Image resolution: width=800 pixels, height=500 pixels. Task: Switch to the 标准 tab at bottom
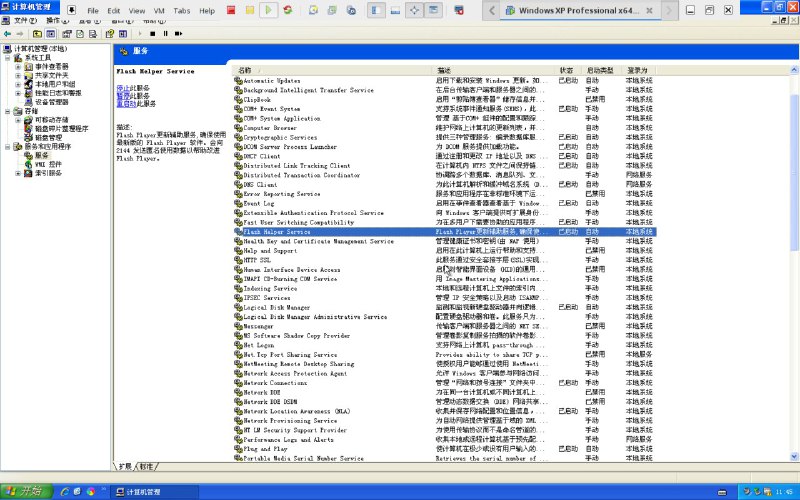pos(146,466)
